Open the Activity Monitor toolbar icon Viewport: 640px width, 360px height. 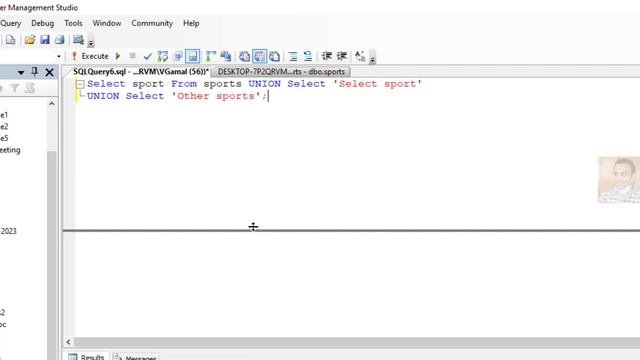[78, 40]
